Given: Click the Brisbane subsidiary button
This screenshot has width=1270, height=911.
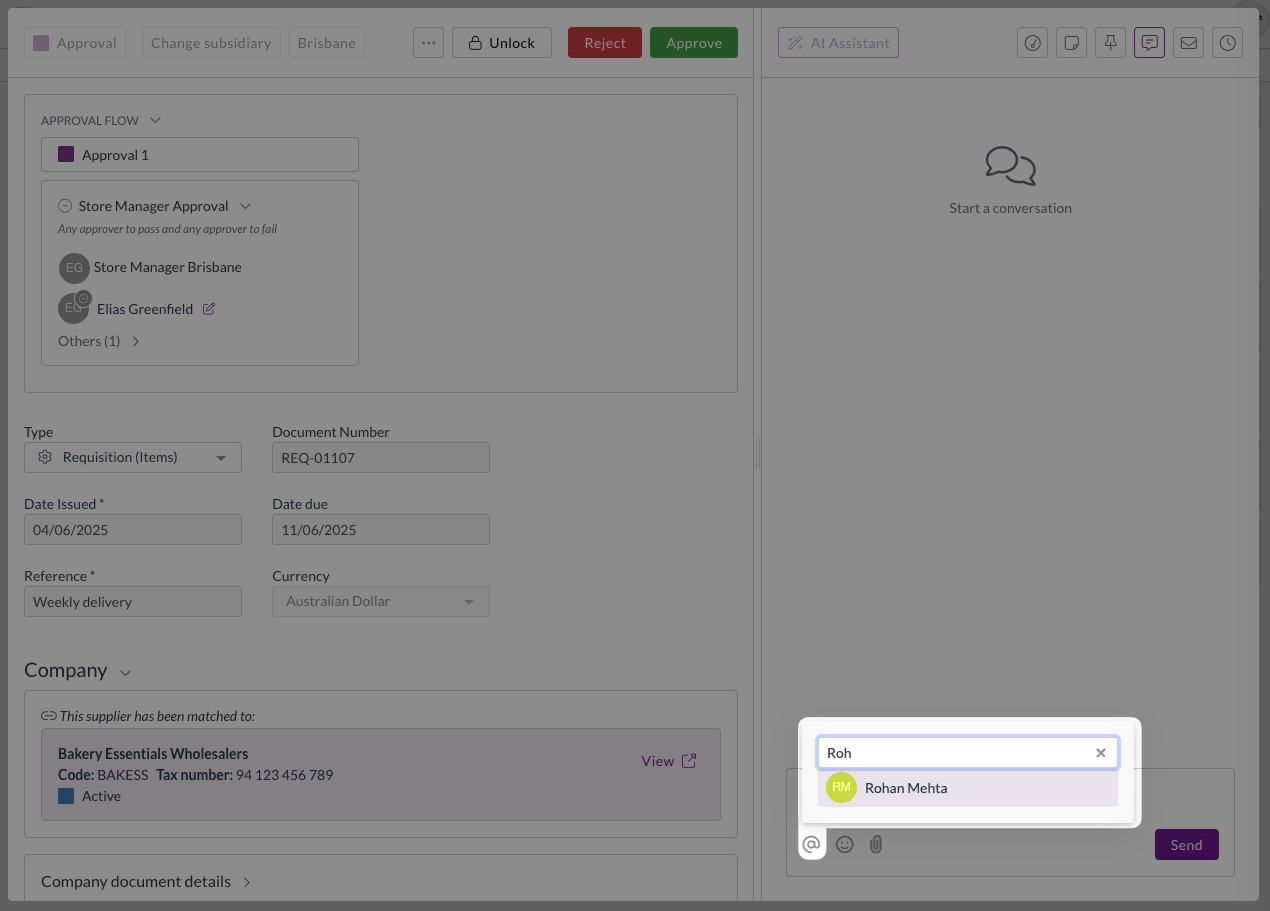Looking at the screenshot, I should (327, 43).
